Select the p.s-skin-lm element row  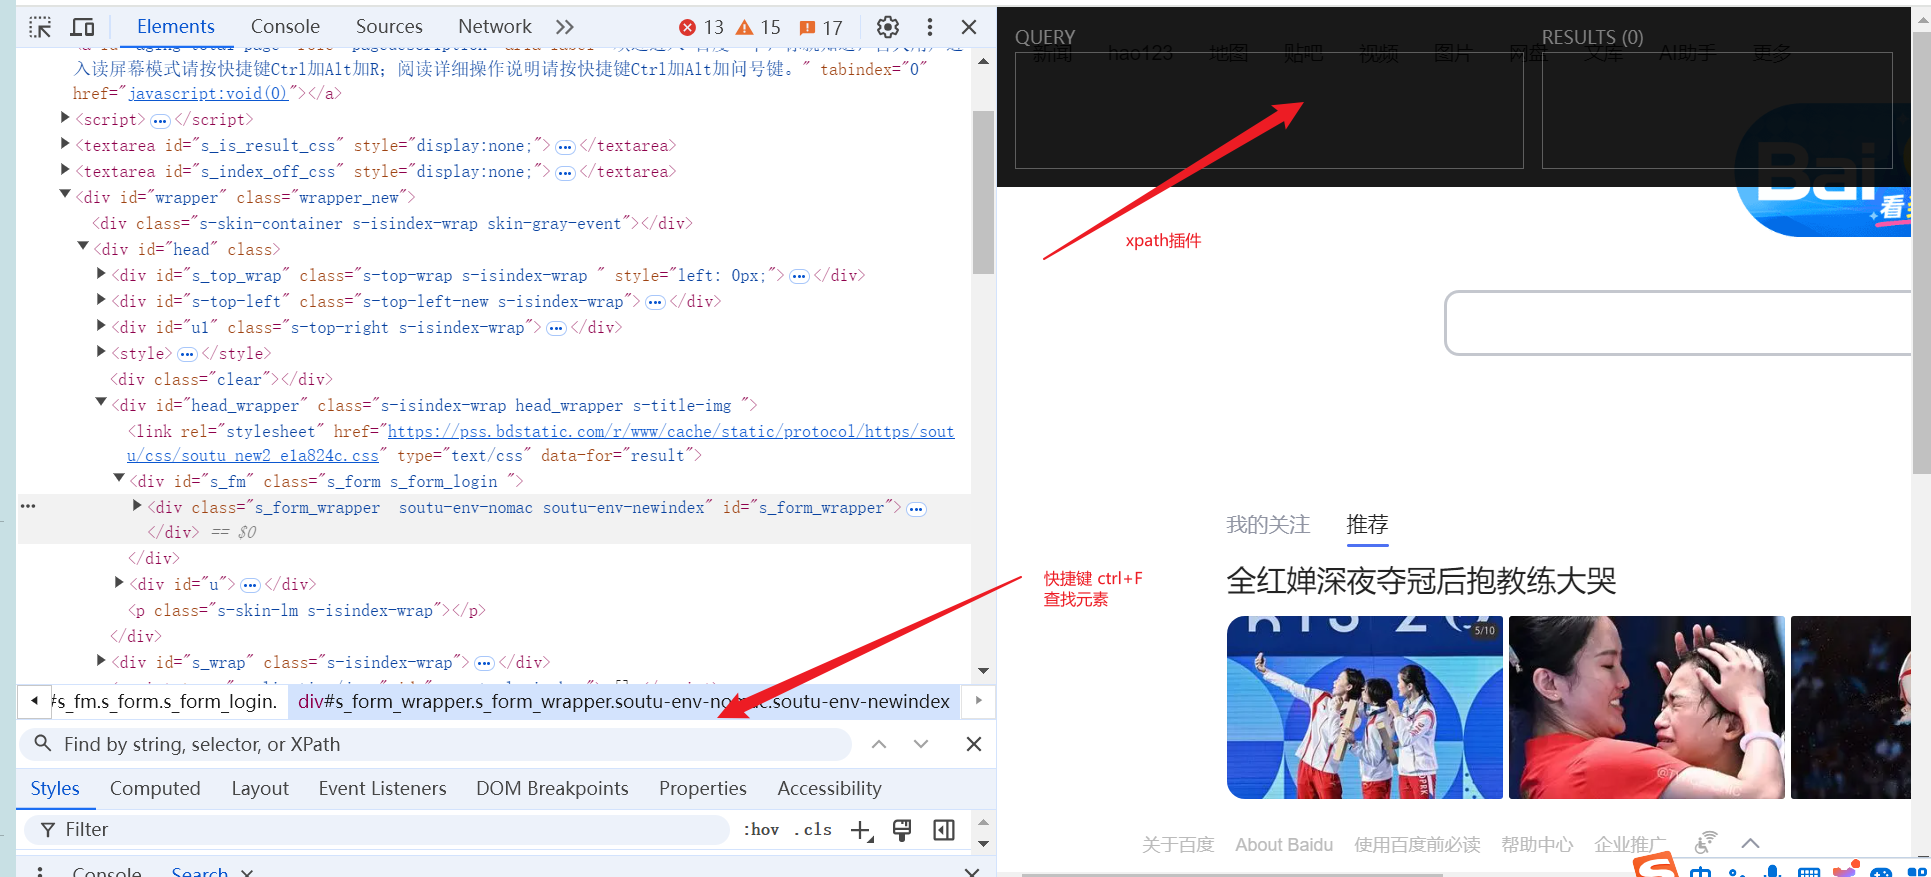pyautogui.click(x=308, y=610)
